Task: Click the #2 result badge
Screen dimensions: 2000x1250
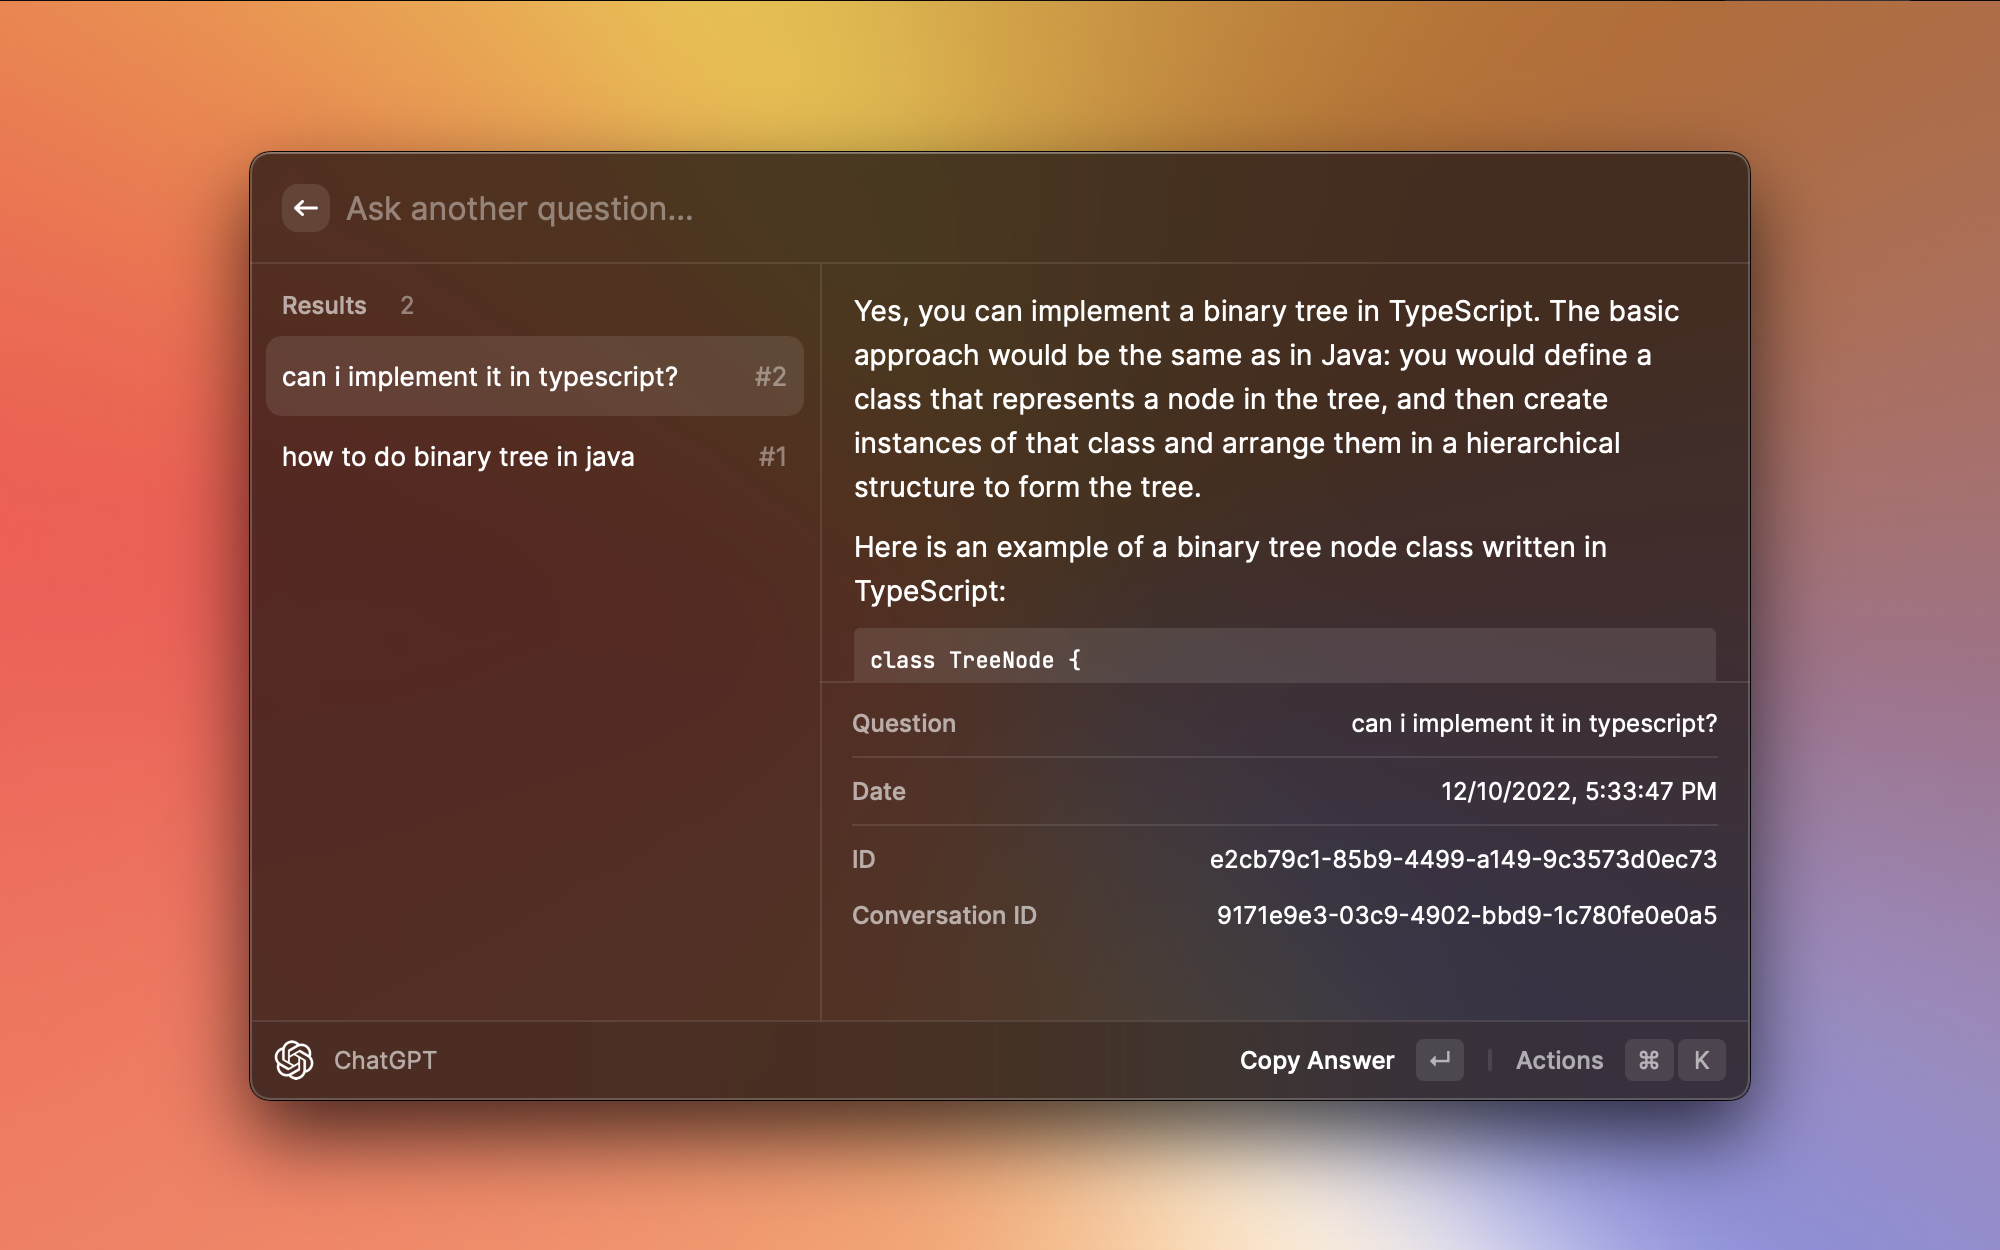Action: 770,377
